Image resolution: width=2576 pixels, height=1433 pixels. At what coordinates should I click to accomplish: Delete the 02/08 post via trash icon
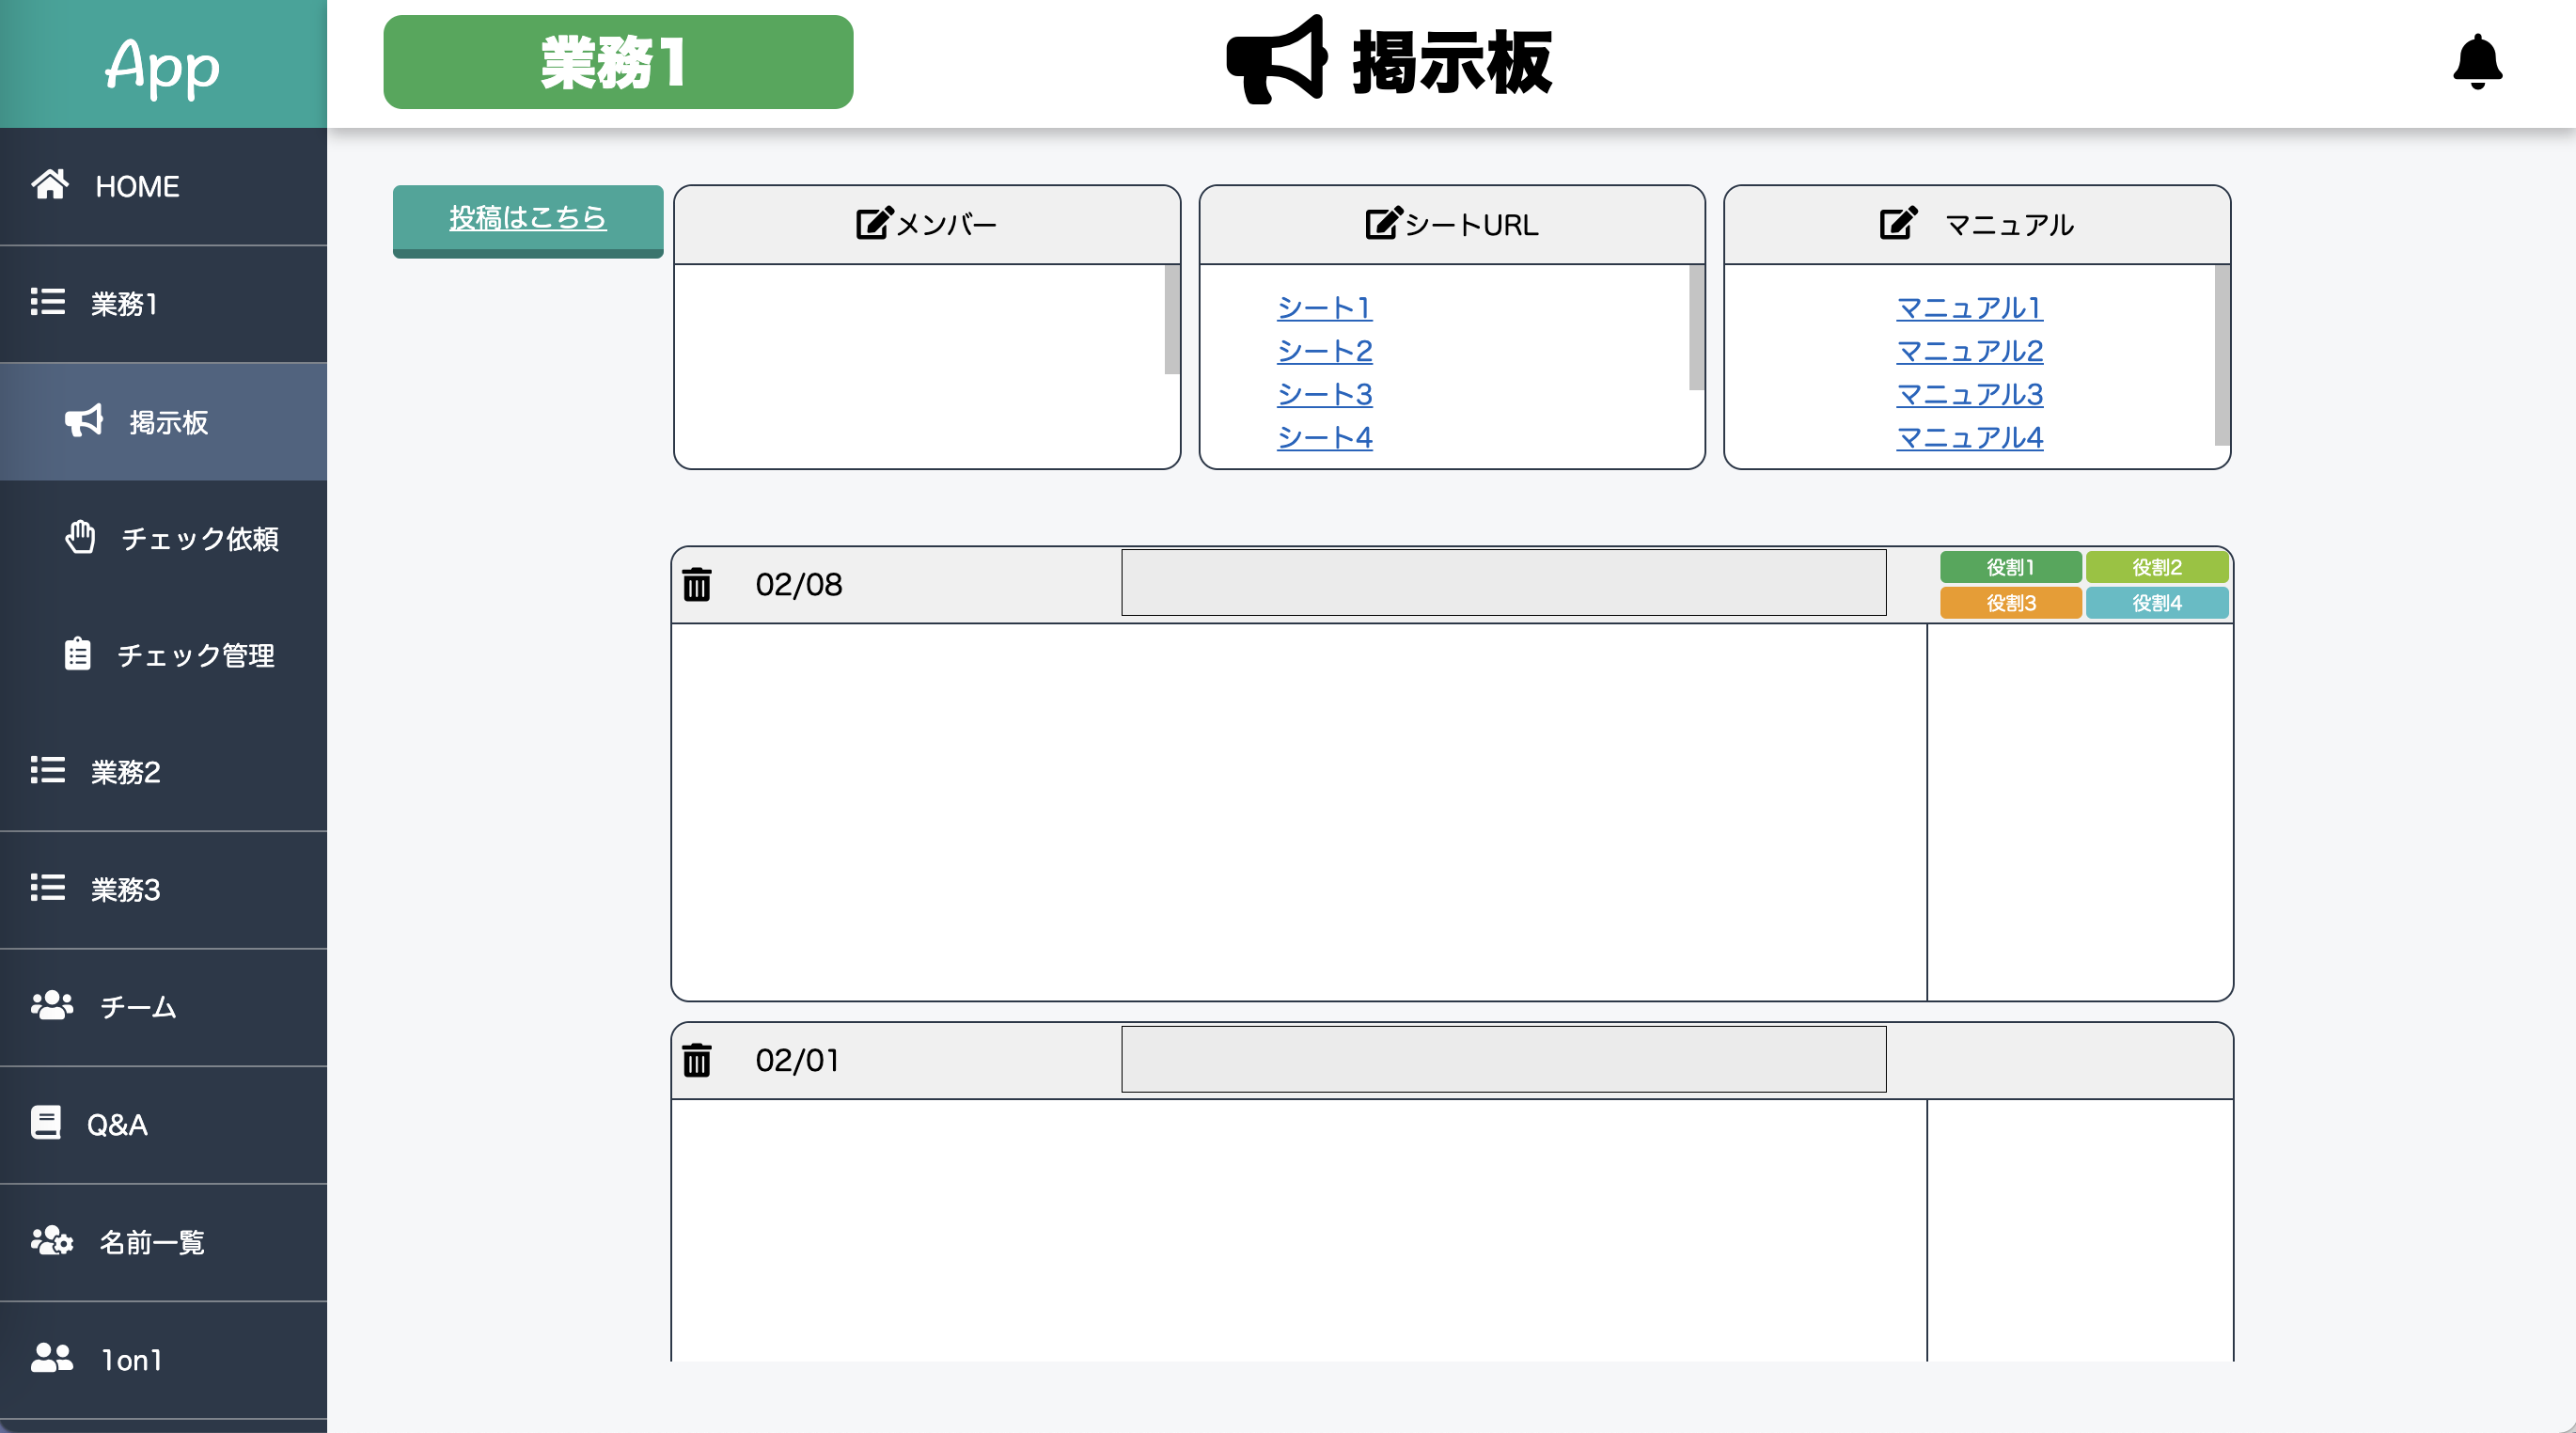(x=697, y=584)
